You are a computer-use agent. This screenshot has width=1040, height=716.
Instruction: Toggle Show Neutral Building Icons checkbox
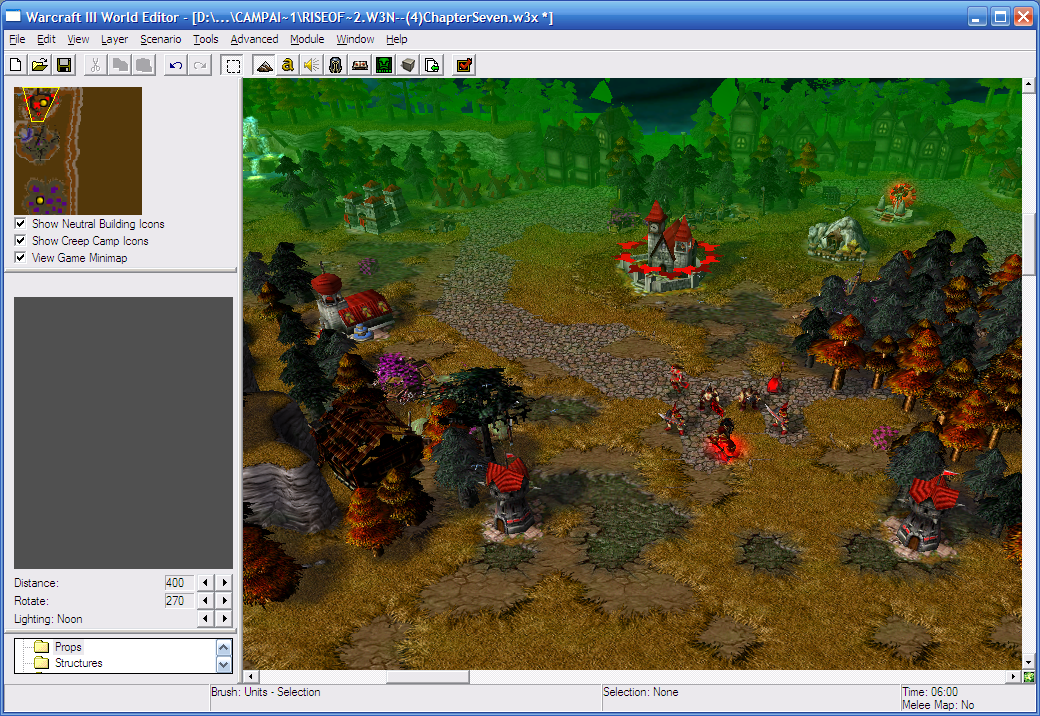tap(21, 223)
